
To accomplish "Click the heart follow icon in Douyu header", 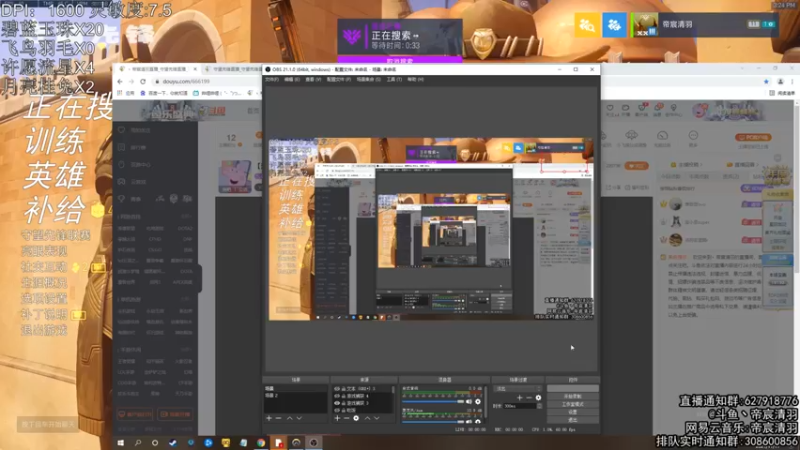I will pyautogui.click(x=610, y=108).
